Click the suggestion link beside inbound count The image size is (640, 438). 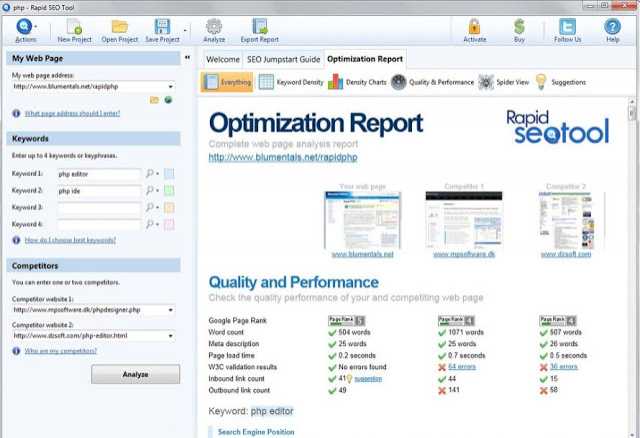(368, 379)
